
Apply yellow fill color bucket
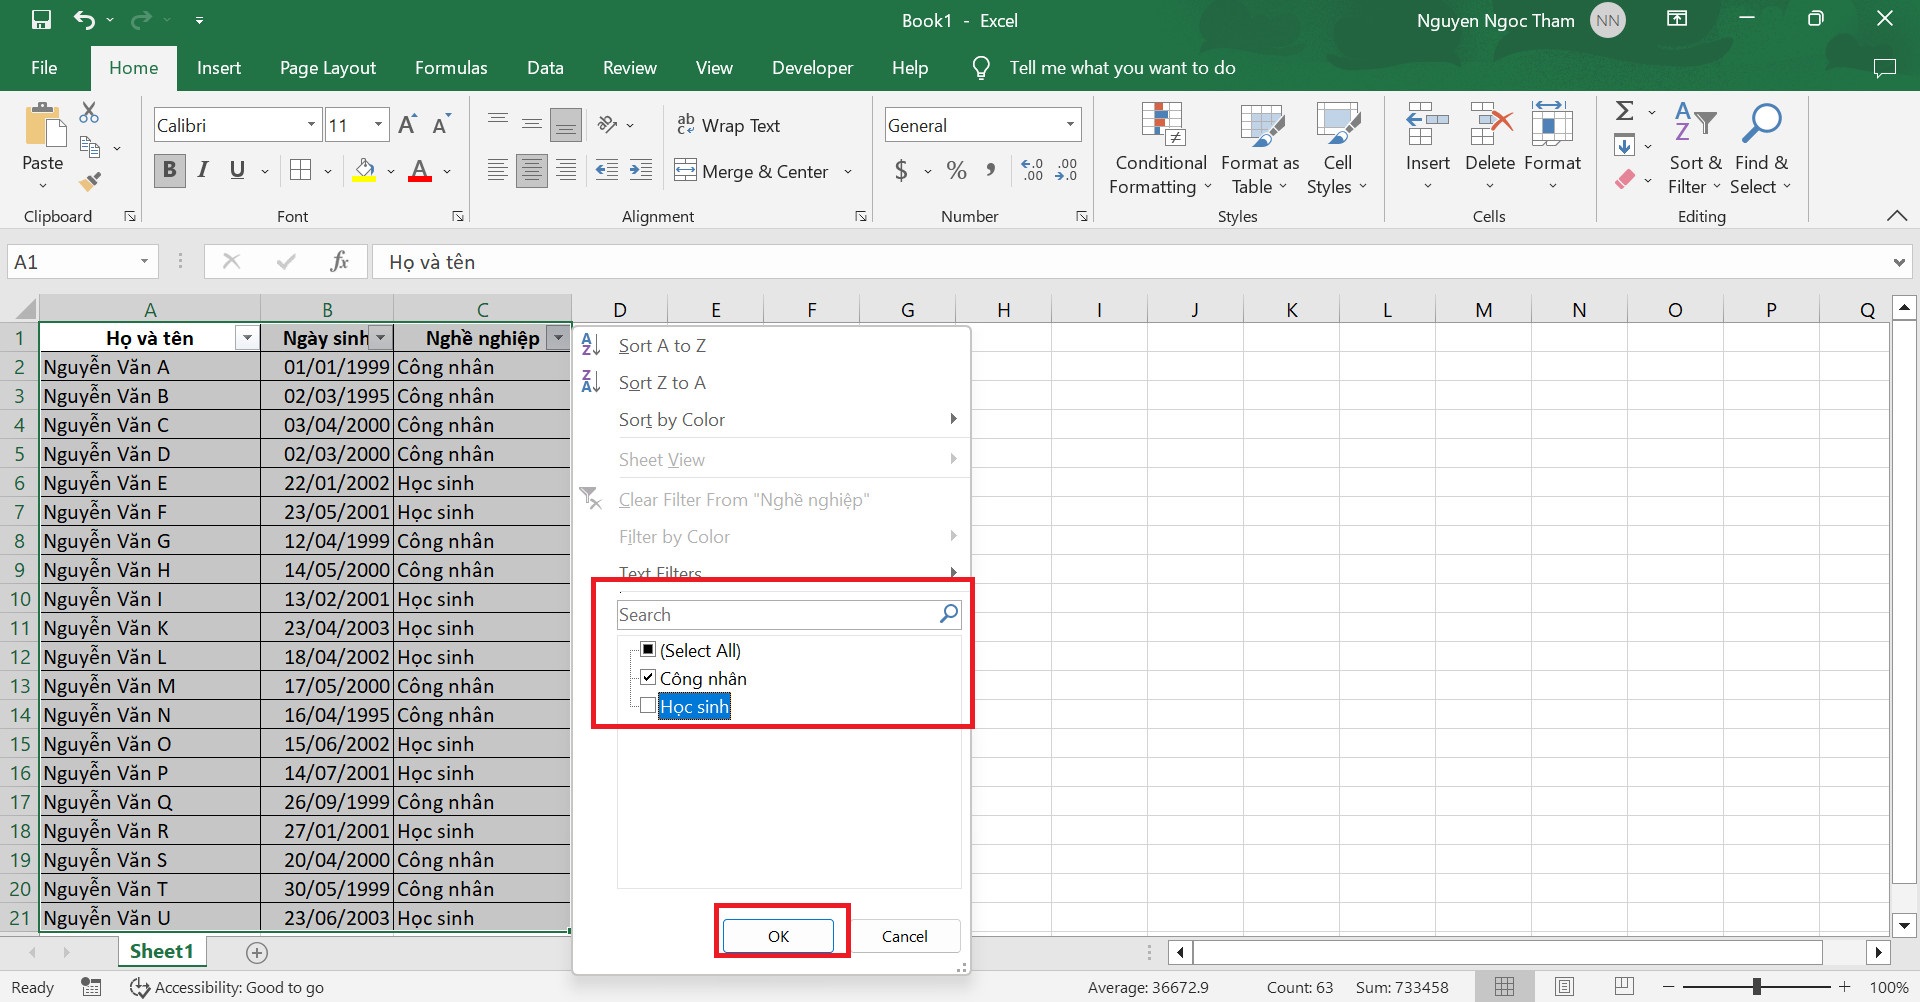tap(364, 170)
